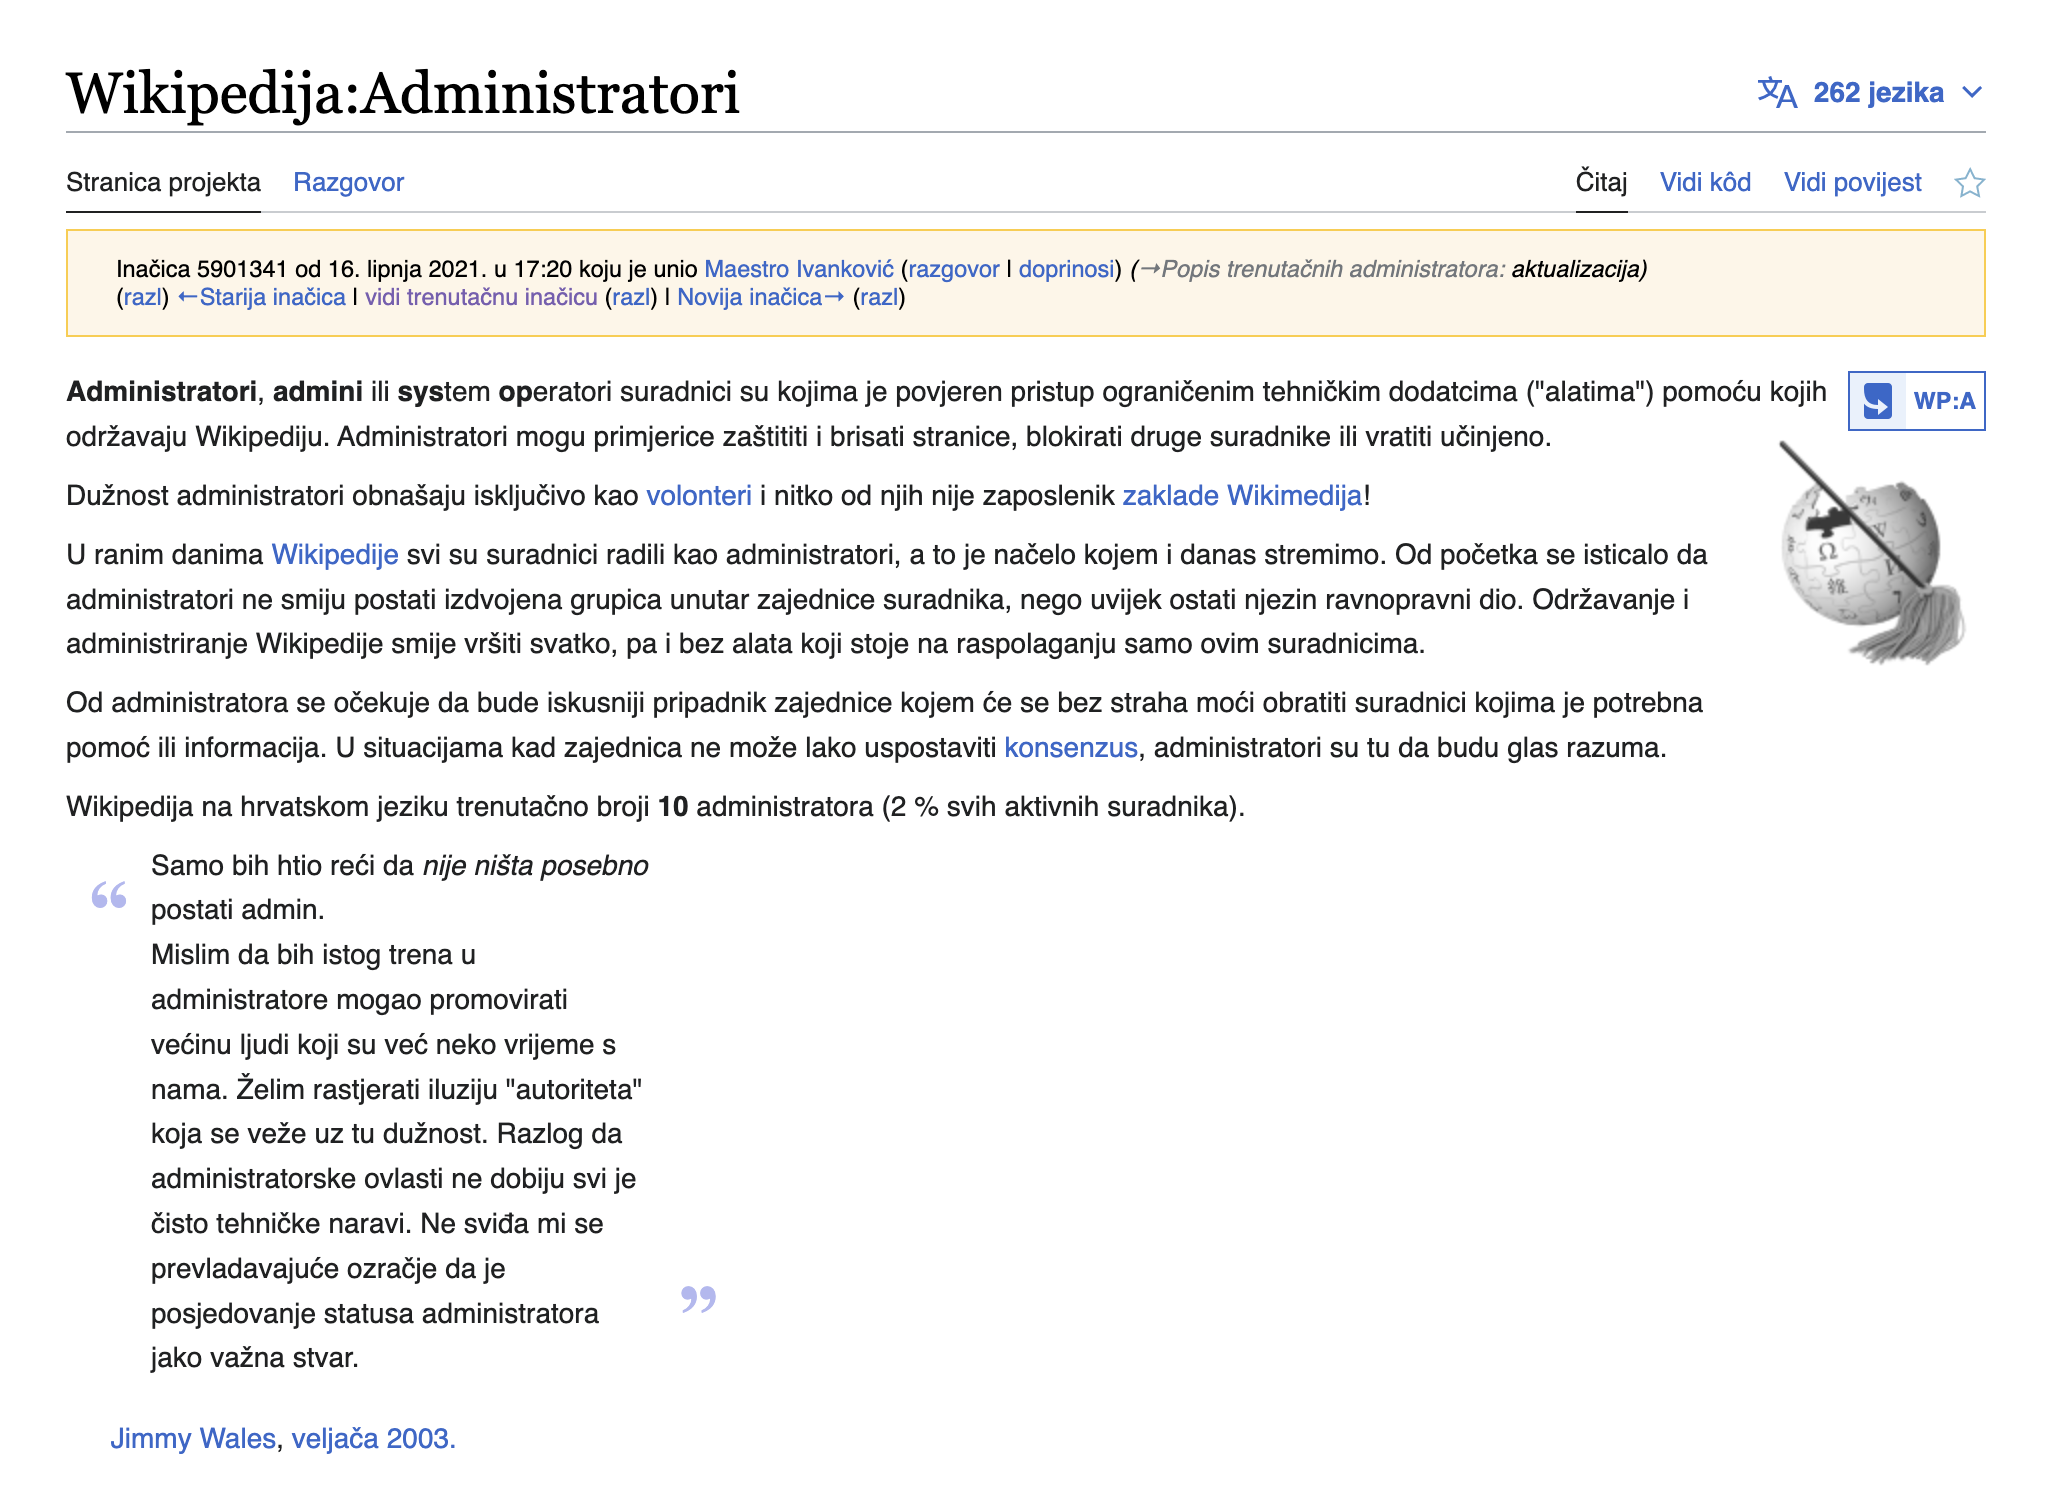2058x1492 pixels.
Task: Open the veljača 2003. link
Action: coord(373,1439)
